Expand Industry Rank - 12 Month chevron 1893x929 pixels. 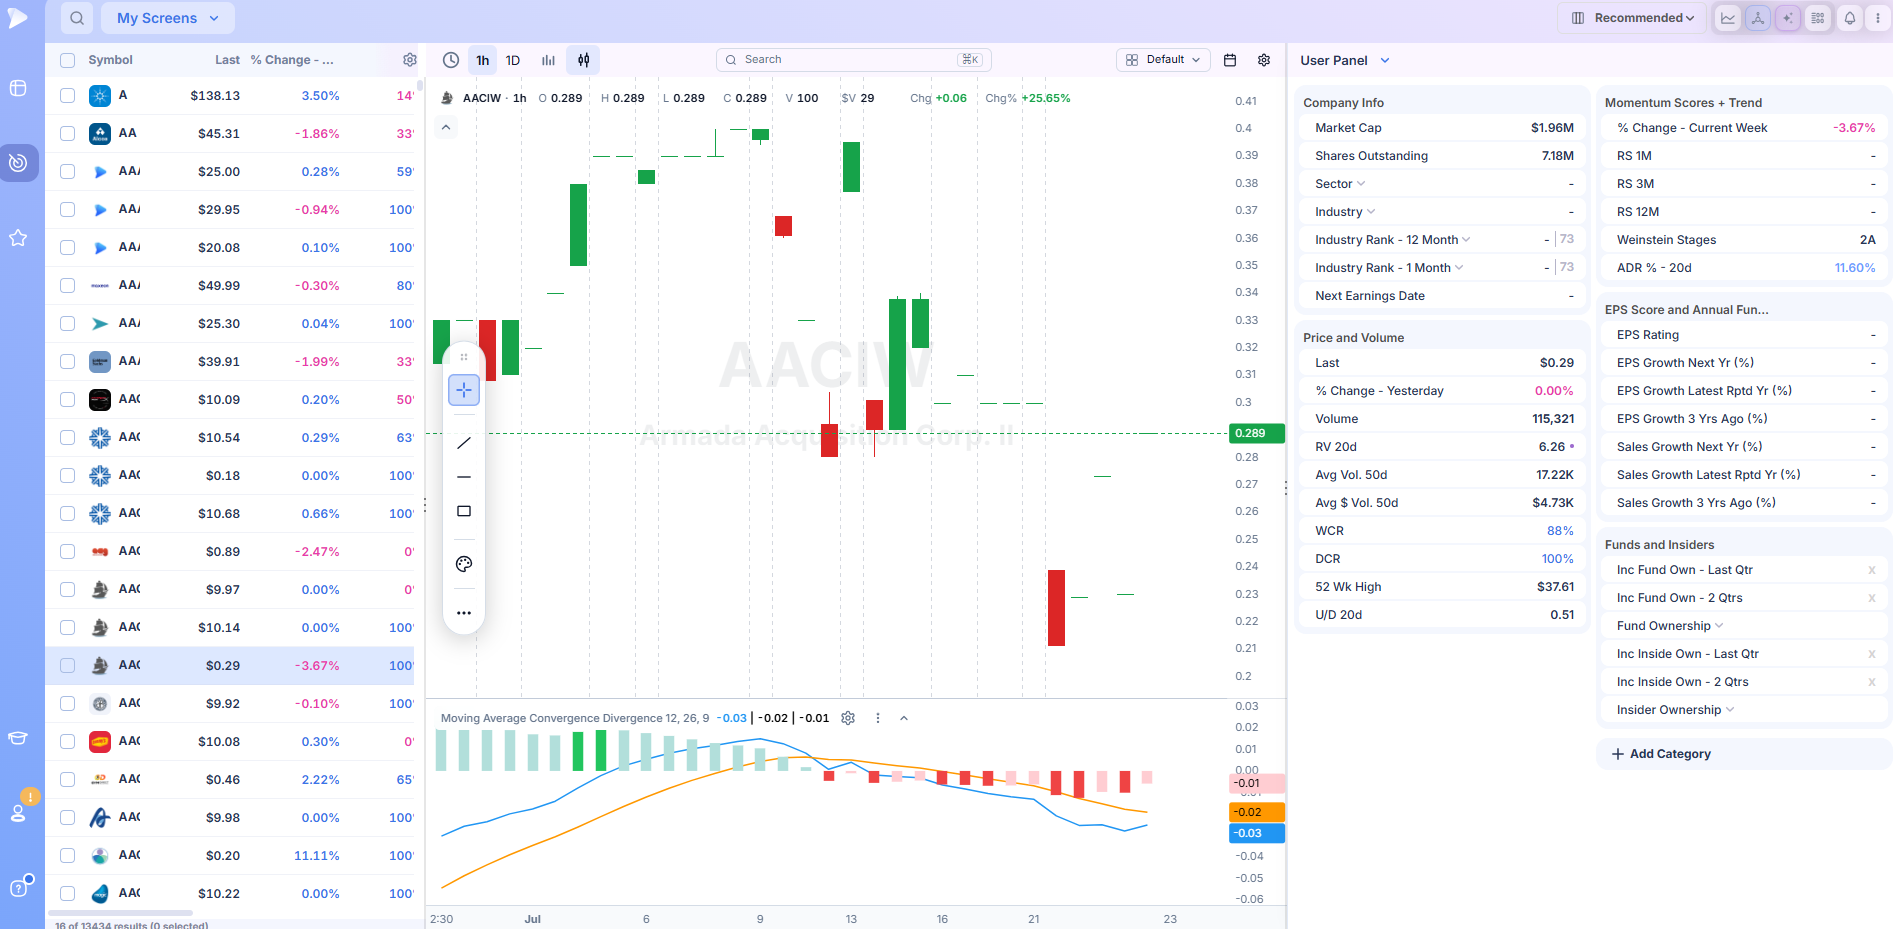1466,240
